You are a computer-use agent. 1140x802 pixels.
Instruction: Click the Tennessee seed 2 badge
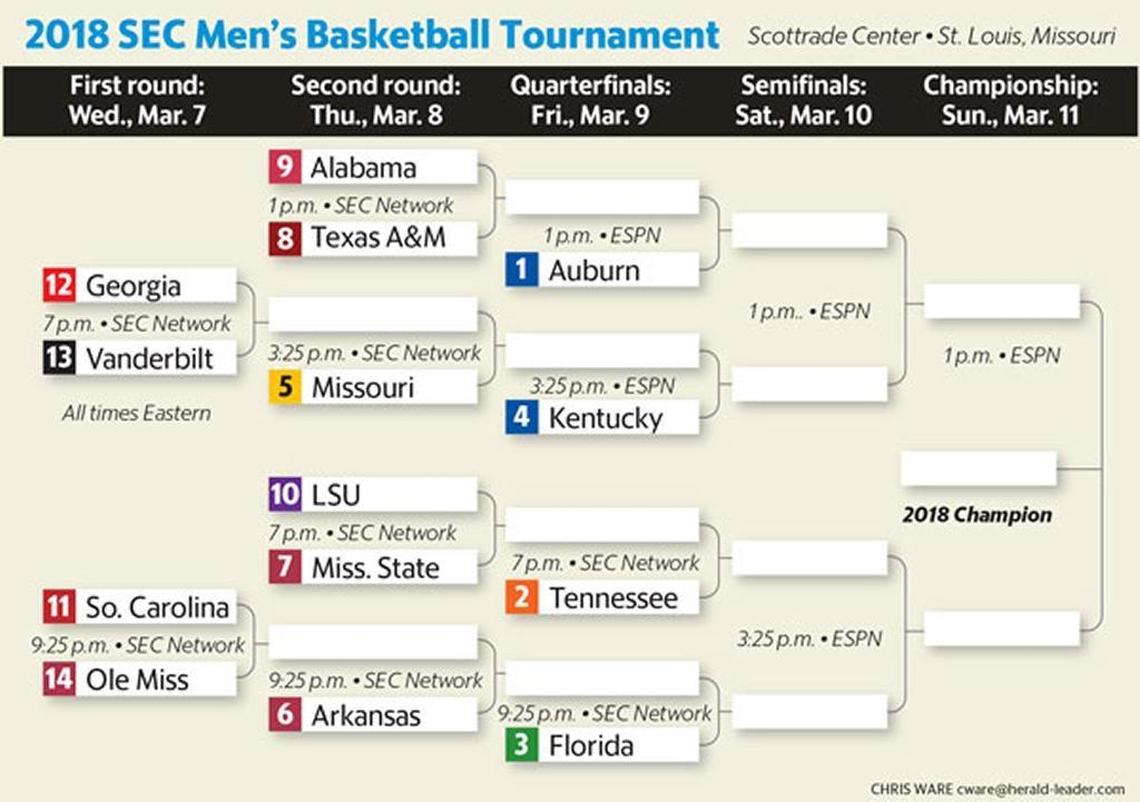[x=522, y=598]
